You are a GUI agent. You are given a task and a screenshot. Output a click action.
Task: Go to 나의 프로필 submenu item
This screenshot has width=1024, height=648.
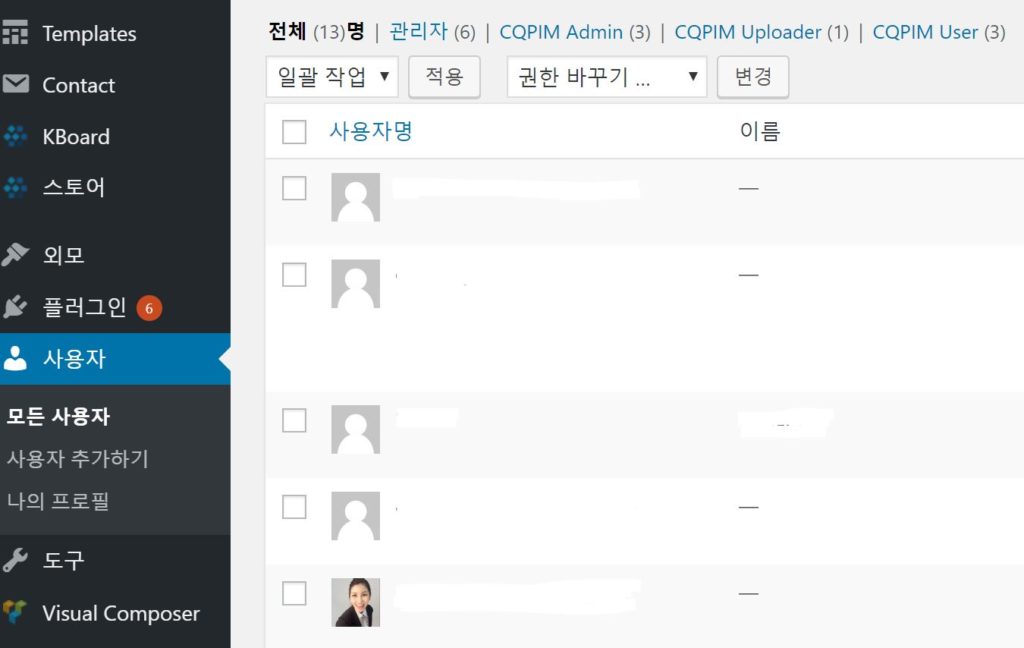click(x=58, y=501)
